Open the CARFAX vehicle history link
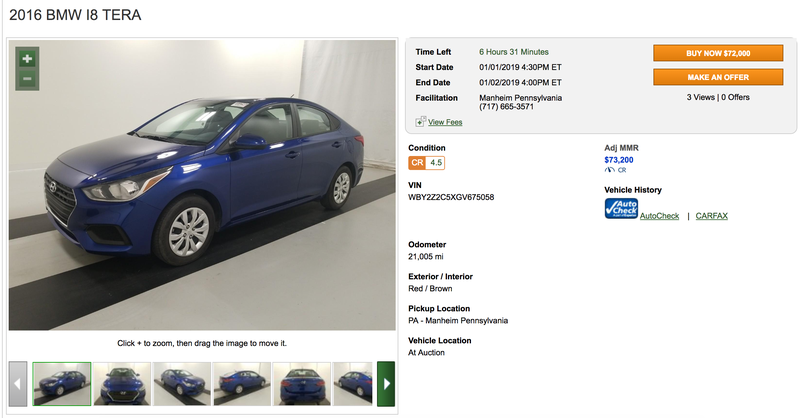The width and height of the screenshot is (800, 418). 711,216
